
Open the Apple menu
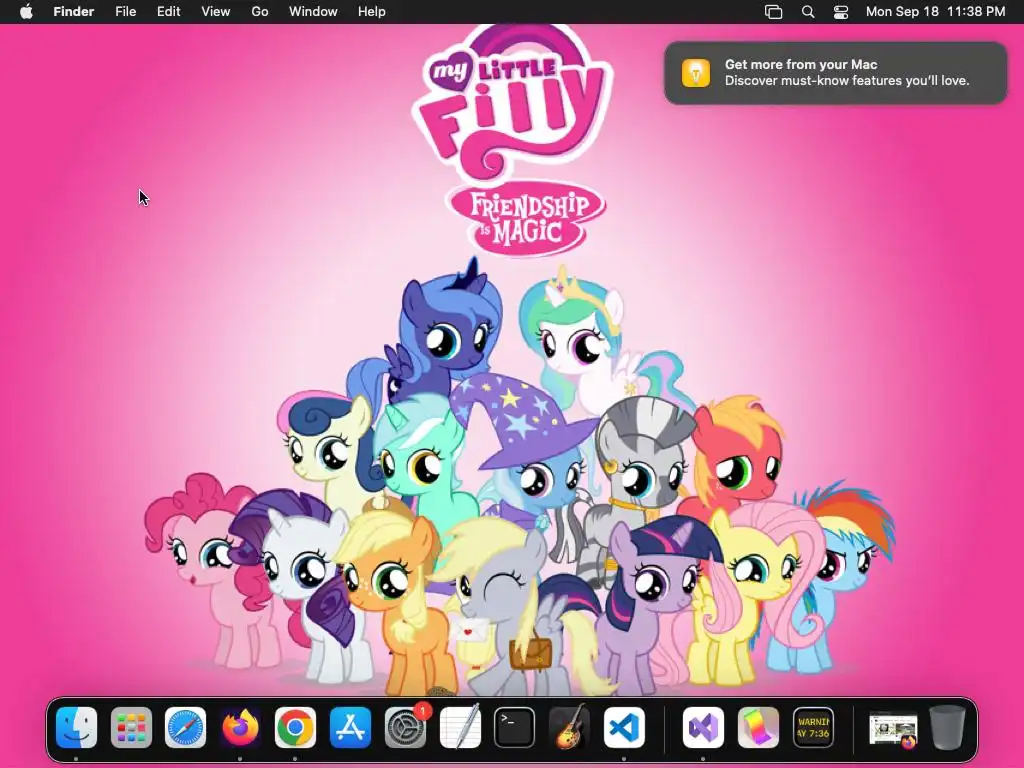point(26,12)
